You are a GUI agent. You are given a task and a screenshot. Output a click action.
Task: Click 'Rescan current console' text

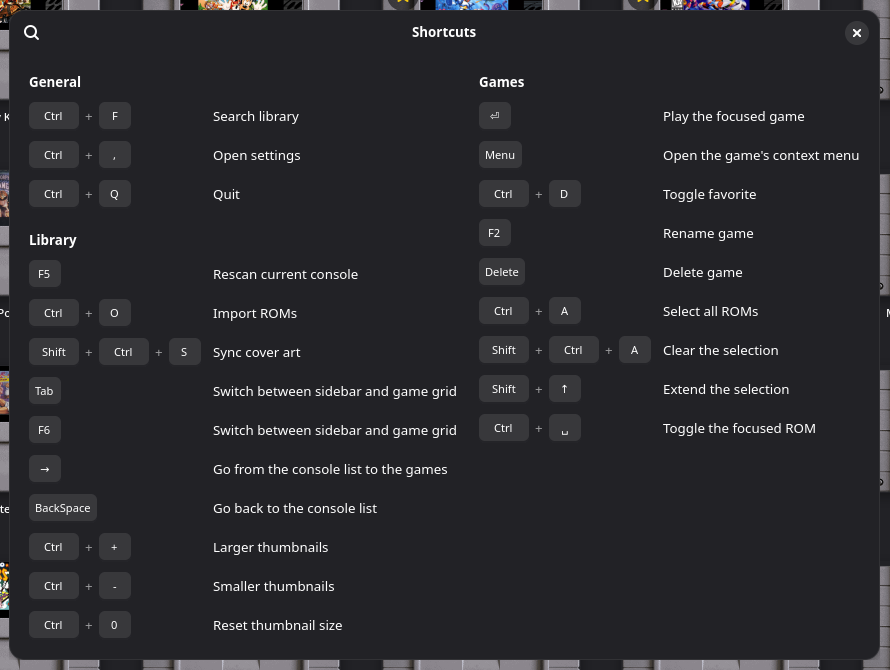[x=286, y=274]
